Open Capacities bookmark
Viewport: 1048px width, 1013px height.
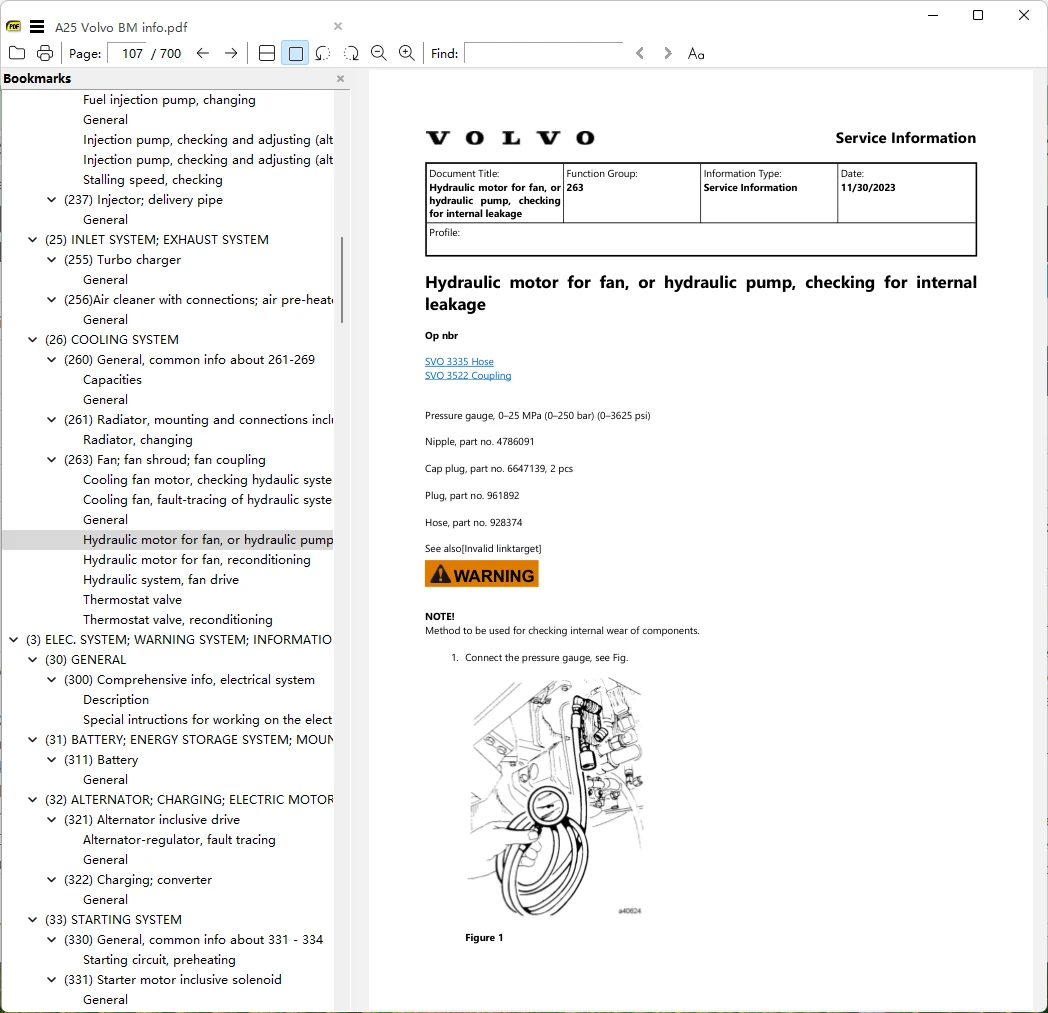click(x=112, y=380)
